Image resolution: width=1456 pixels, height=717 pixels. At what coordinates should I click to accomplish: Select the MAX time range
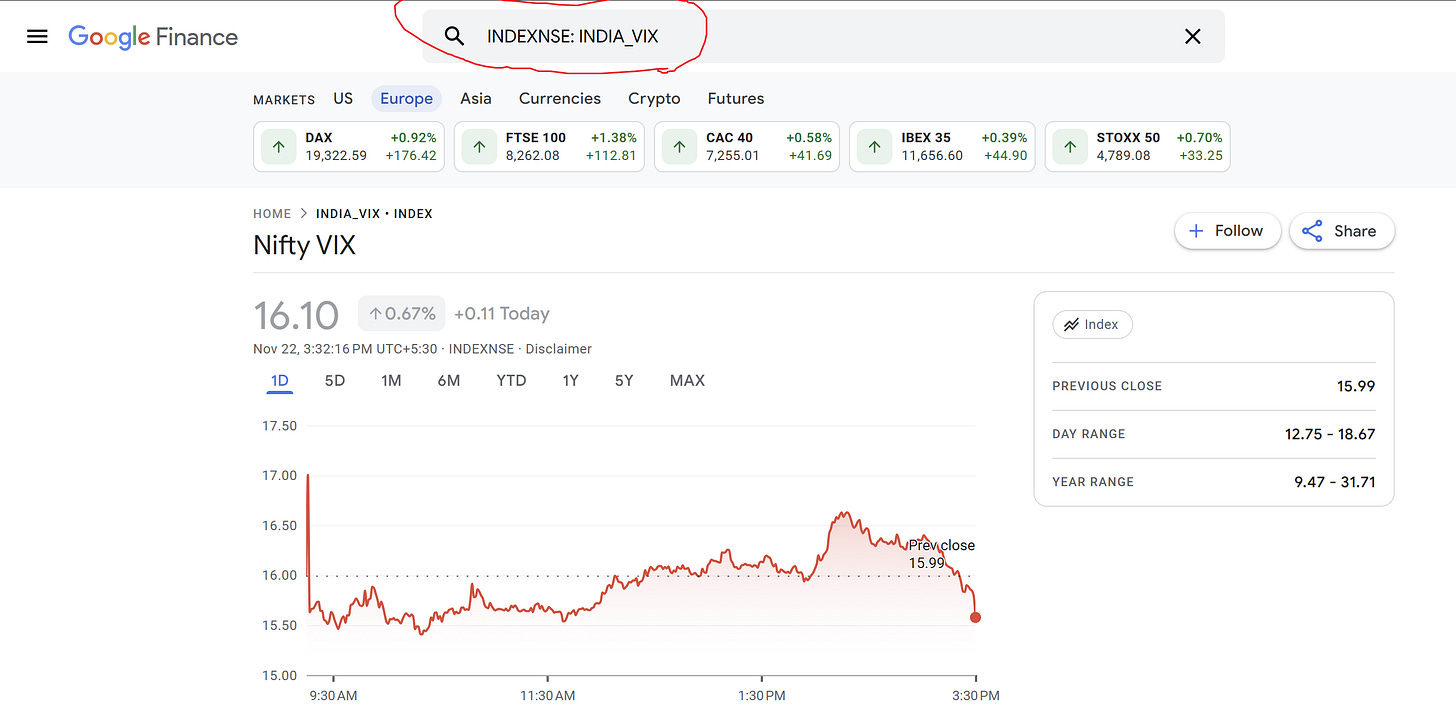click(x=687, y=380)
